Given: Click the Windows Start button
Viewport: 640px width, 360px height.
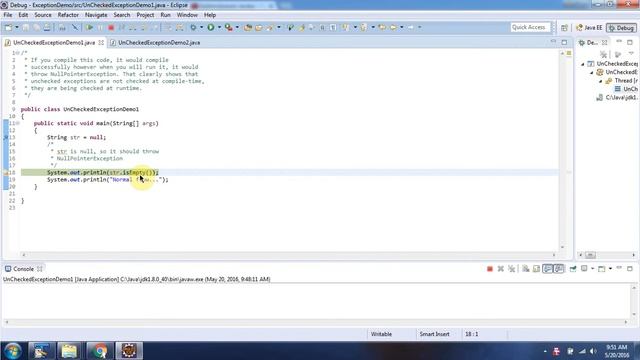Looking at the screenshot, I should tap(12, 351).
